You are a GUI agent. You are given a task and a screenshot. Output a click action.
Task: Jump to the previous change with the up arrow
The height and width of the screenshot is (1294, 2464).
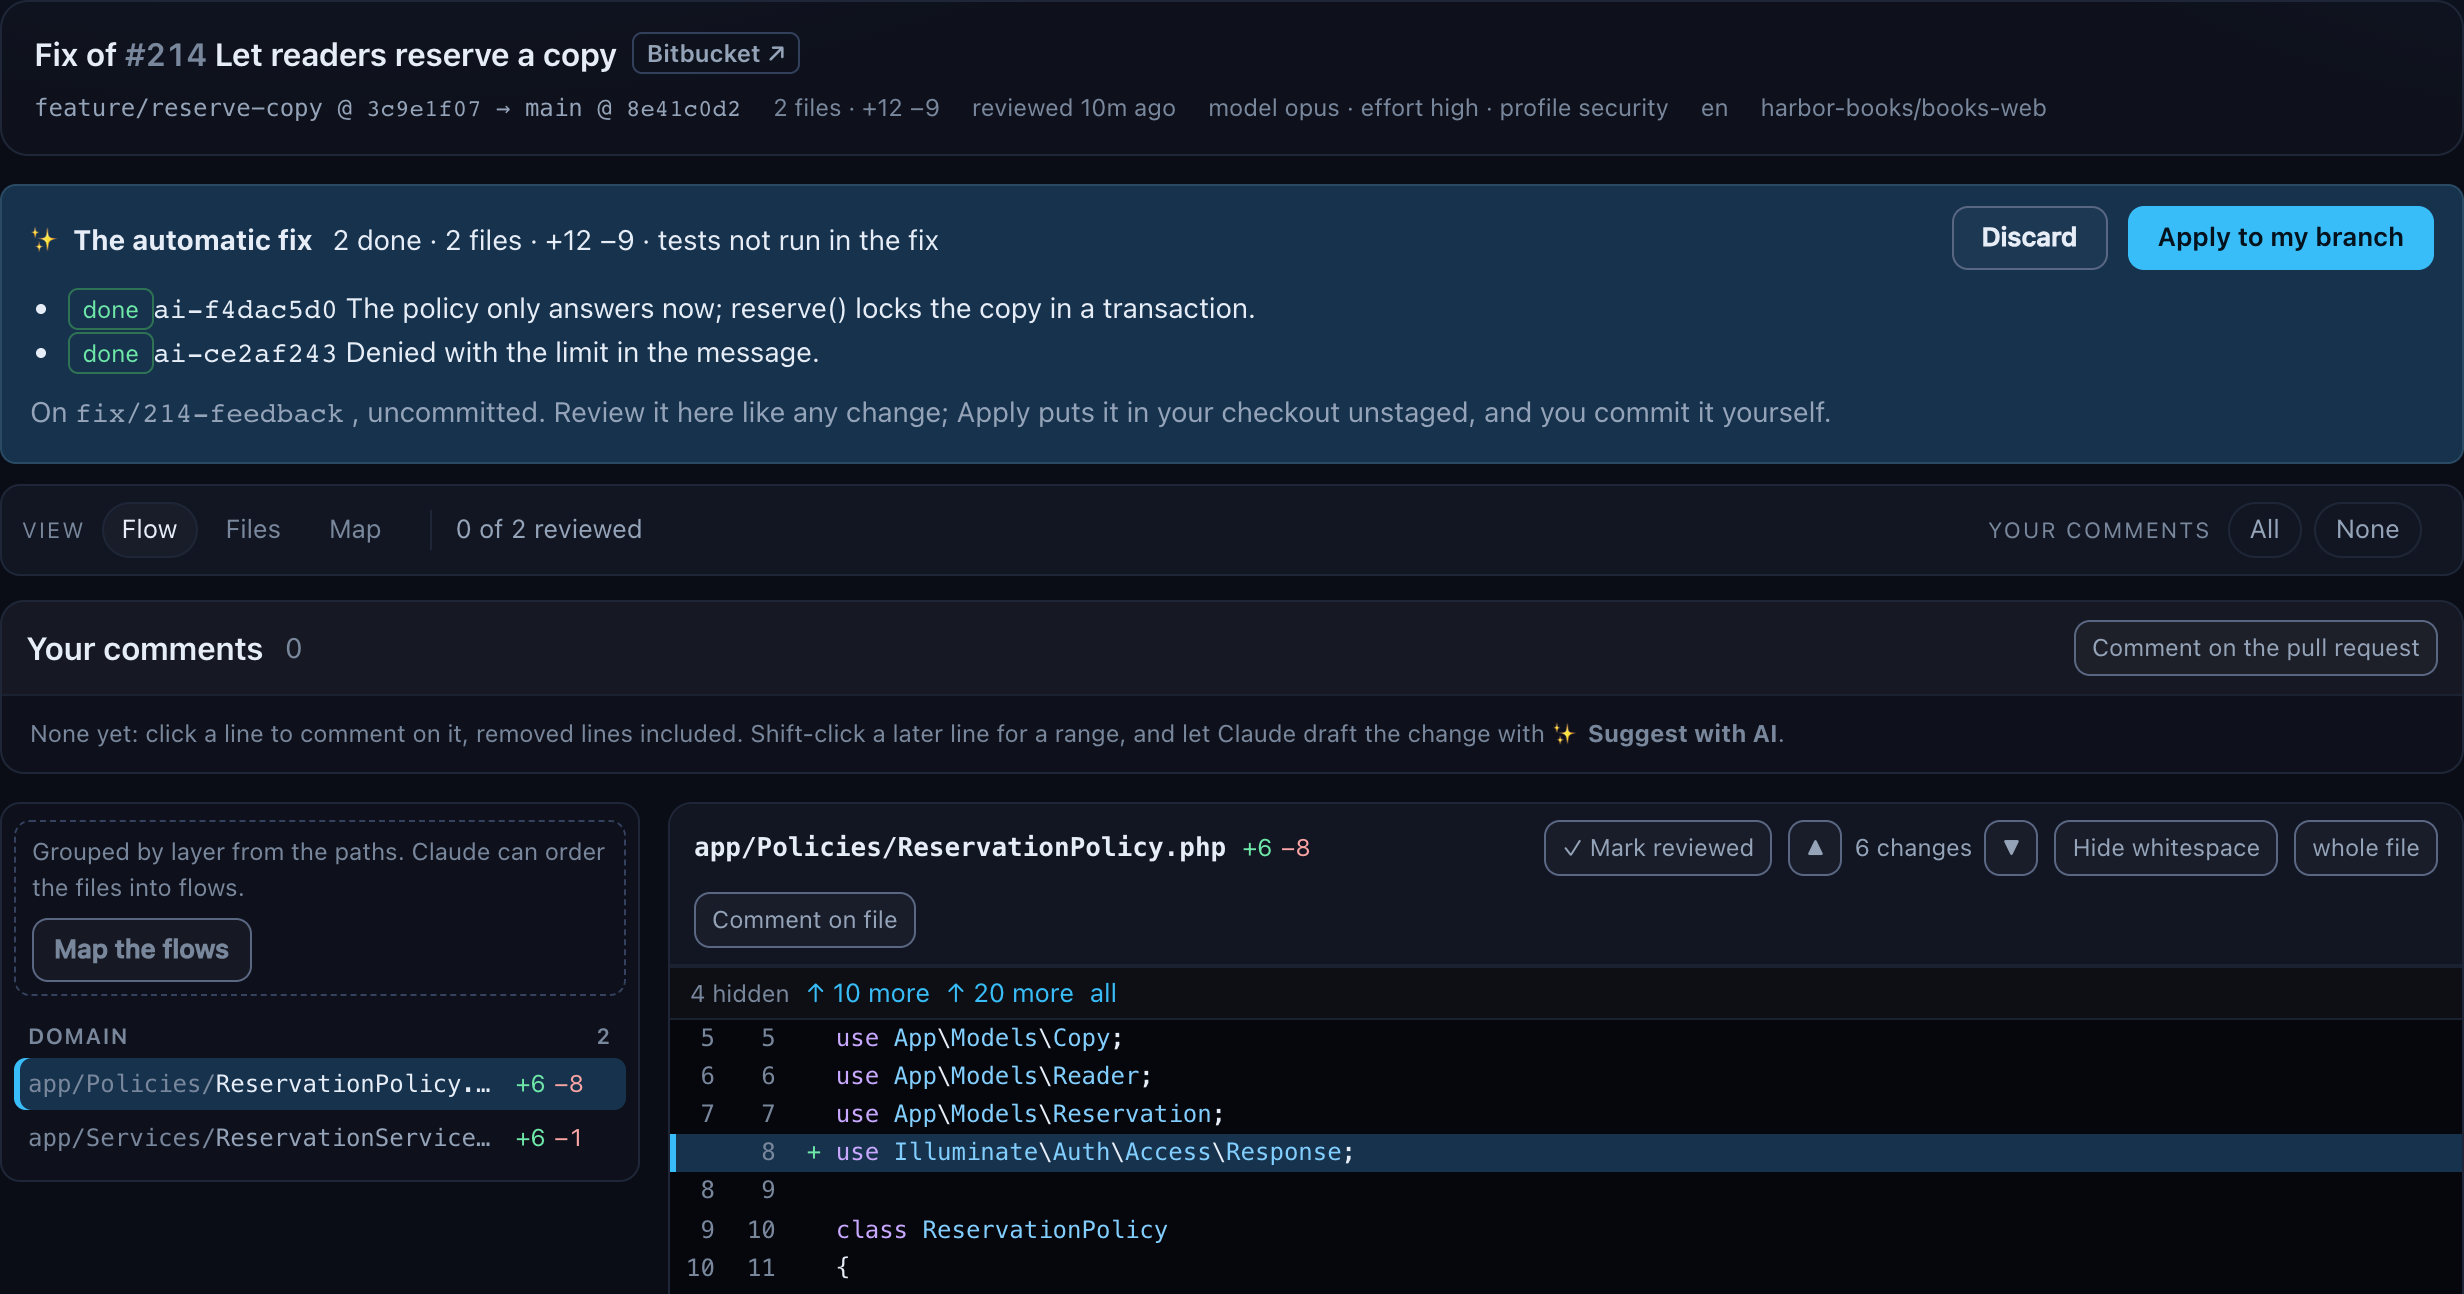1815,848
